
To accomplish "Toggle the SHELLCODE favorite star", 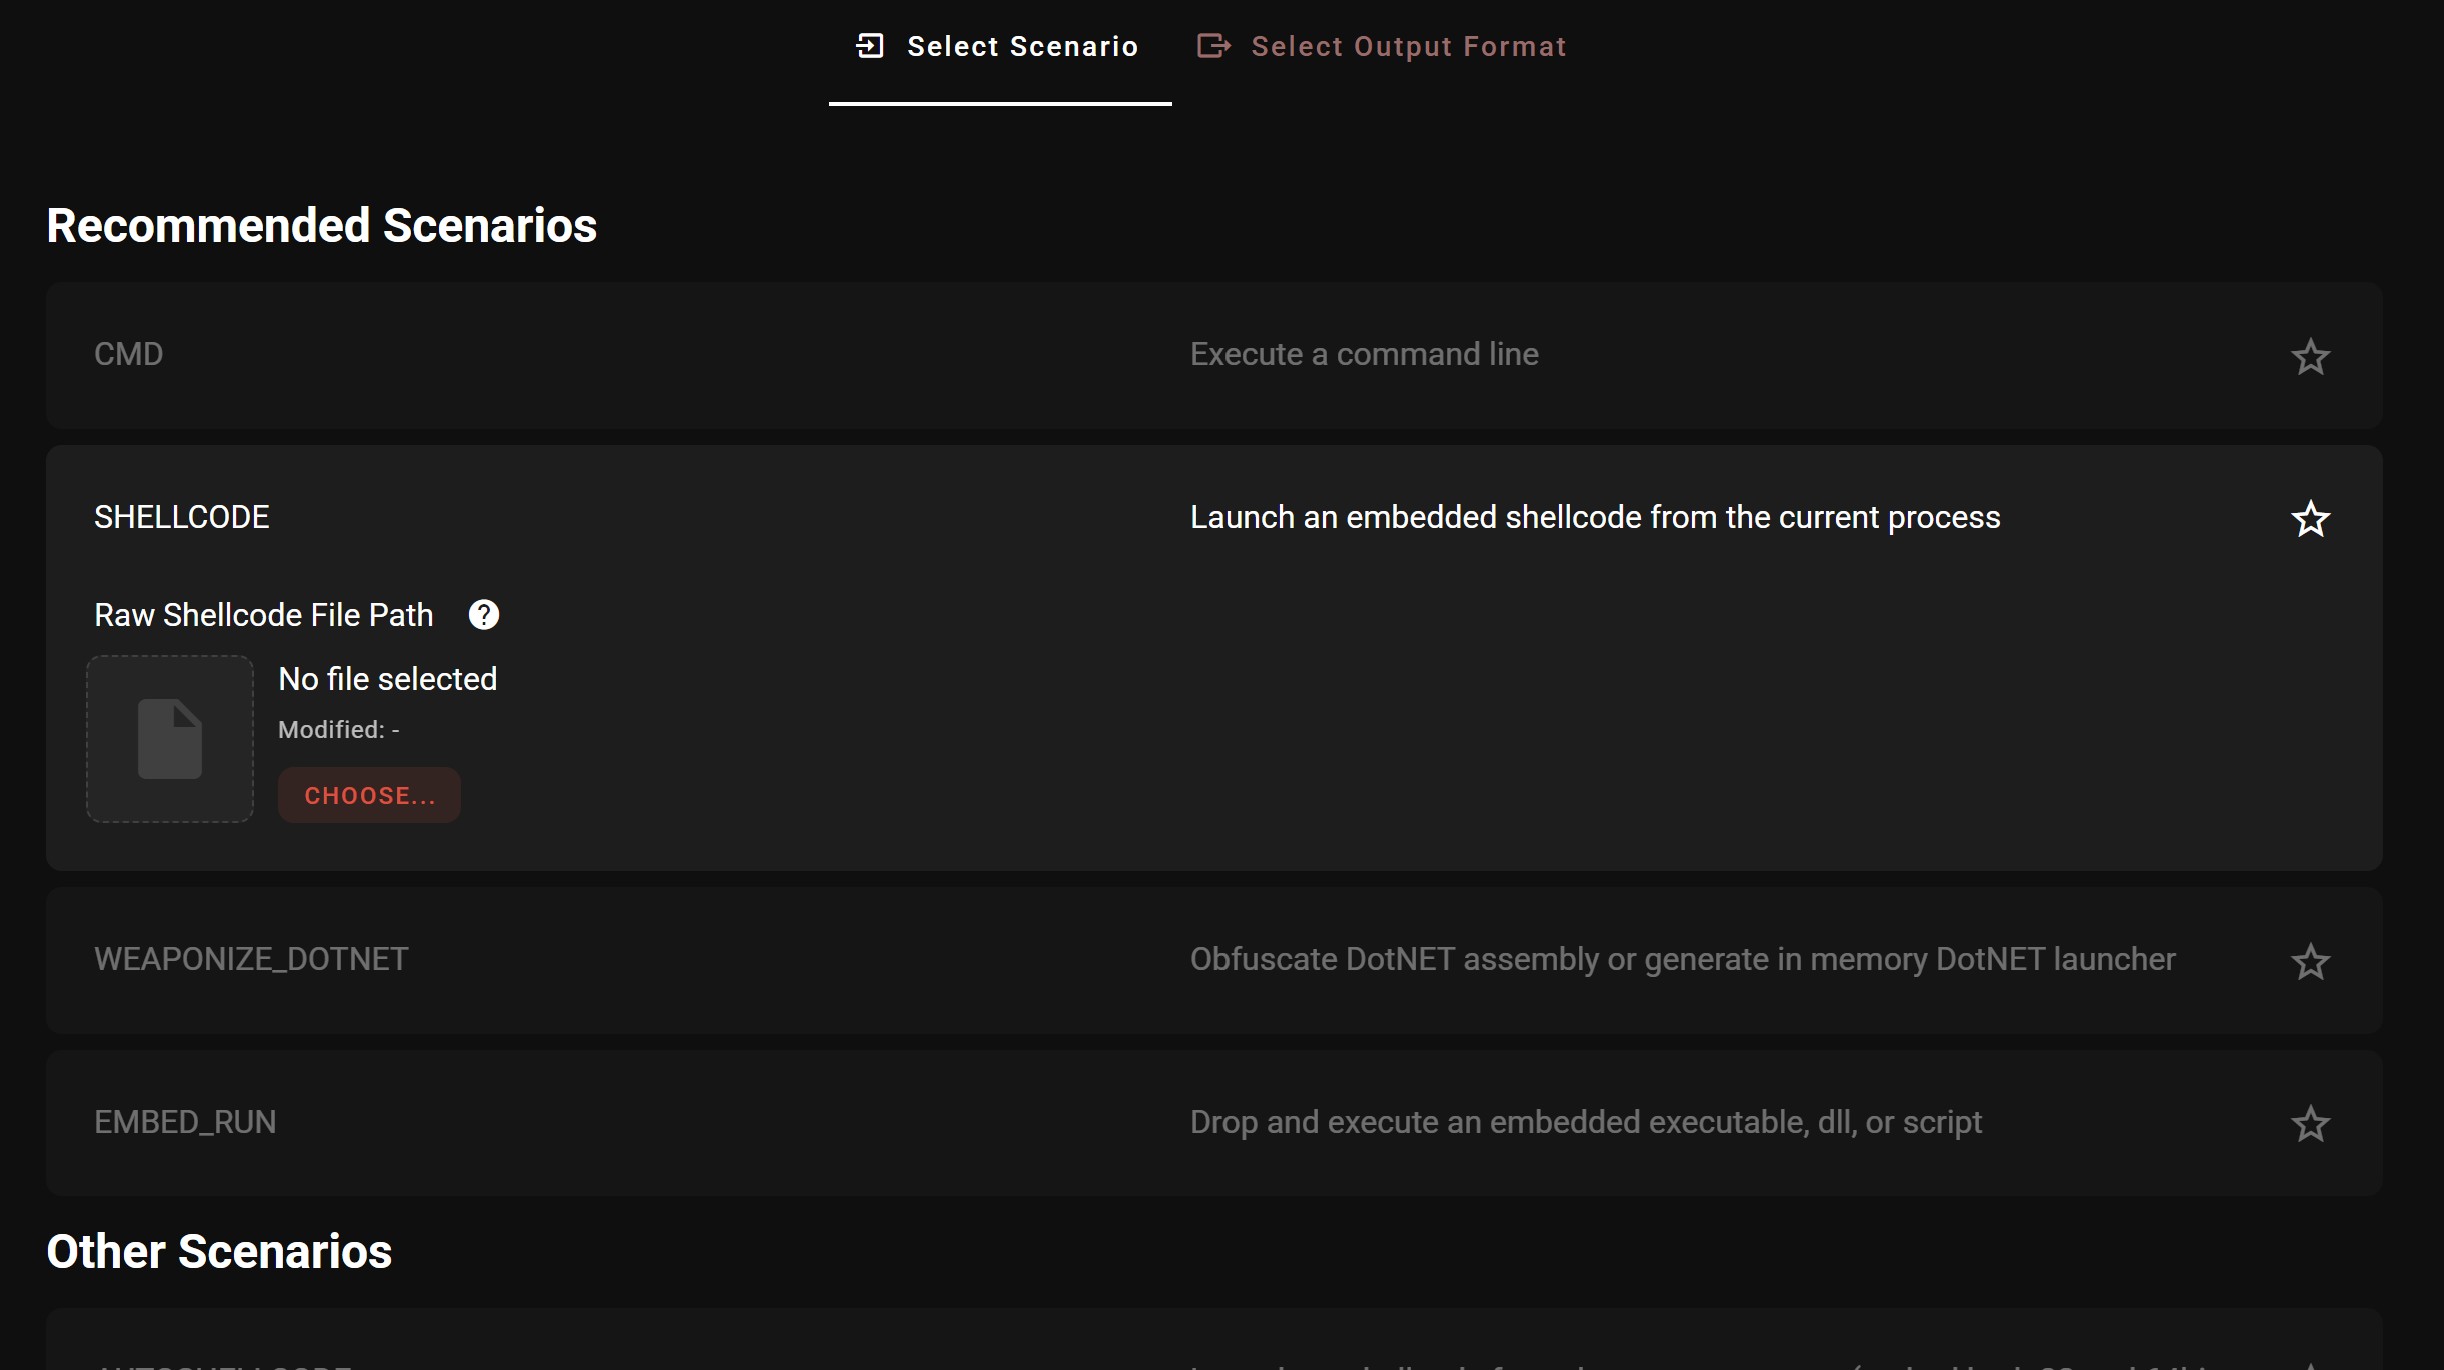I will tap(2310, 519).
